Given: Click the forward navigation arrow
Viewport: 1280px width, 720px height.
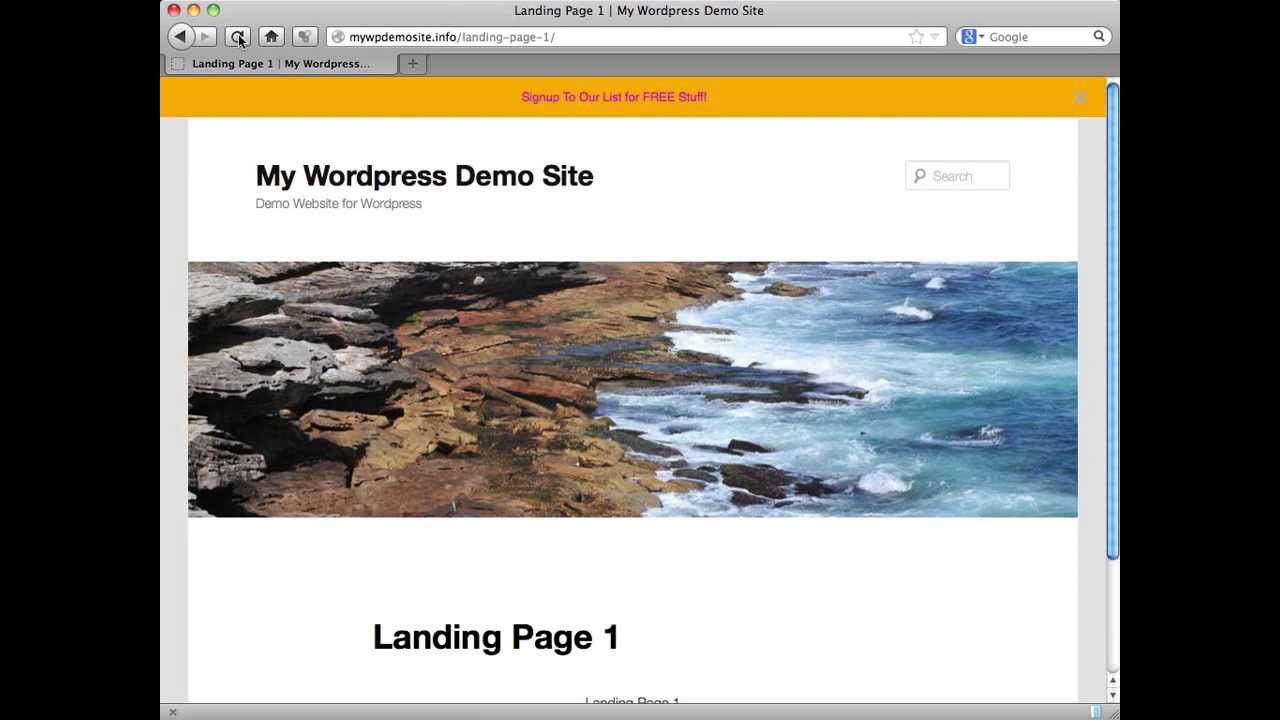Looking at the screenshot, I should pos(205,37).
